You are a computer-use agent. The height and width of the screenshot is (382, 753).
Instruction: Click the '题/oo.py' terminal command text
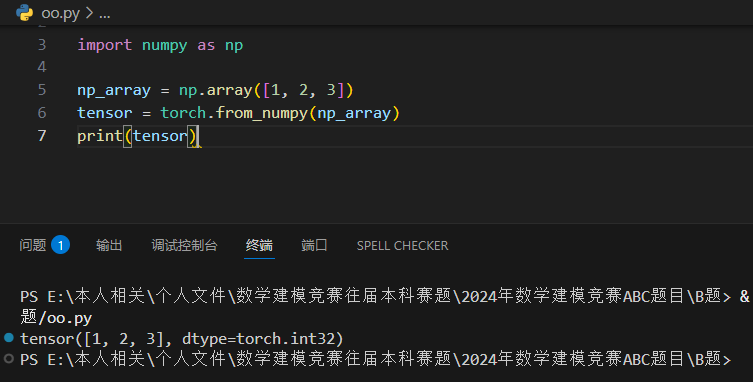click(x=56, y=318)
